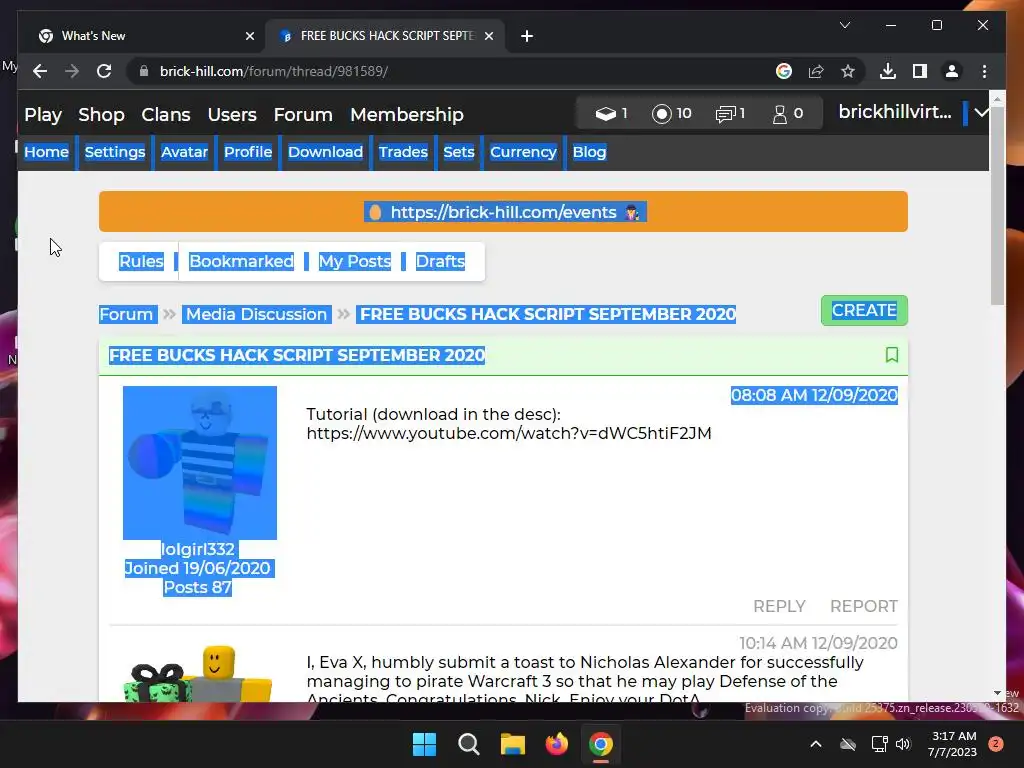Open the Shop menu
This screenshot has height=768, width=1024.
click(101, 114)
